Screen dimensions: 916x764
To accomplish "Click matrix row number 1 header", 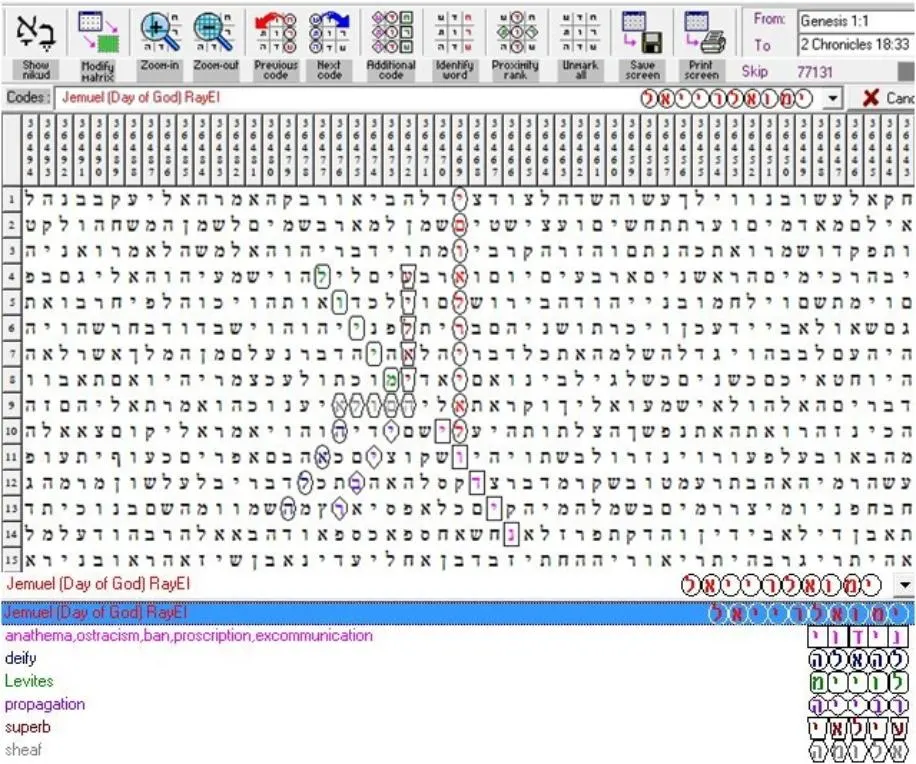I will click(11, 200).
